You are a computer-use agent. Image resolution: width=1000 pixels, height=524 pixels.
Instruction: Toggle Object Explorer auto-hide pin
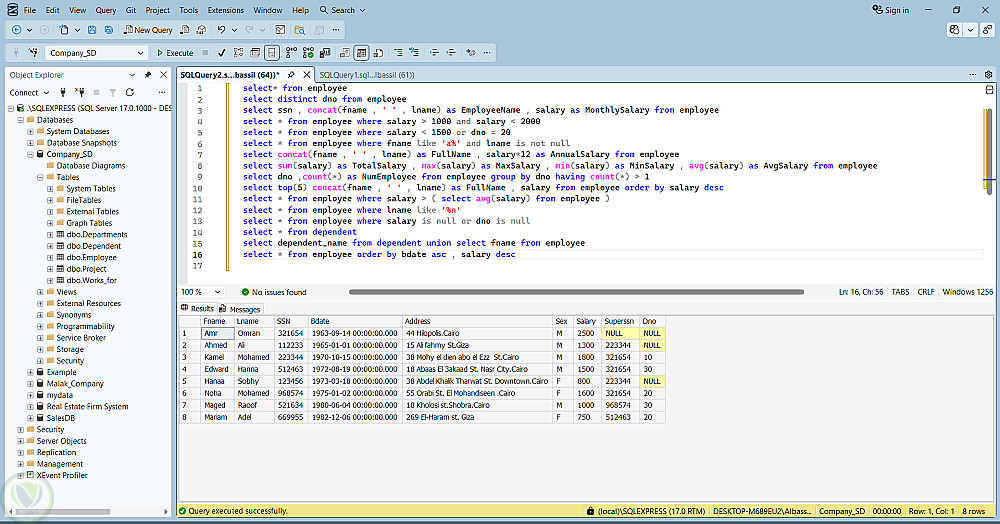coord(148,75)
